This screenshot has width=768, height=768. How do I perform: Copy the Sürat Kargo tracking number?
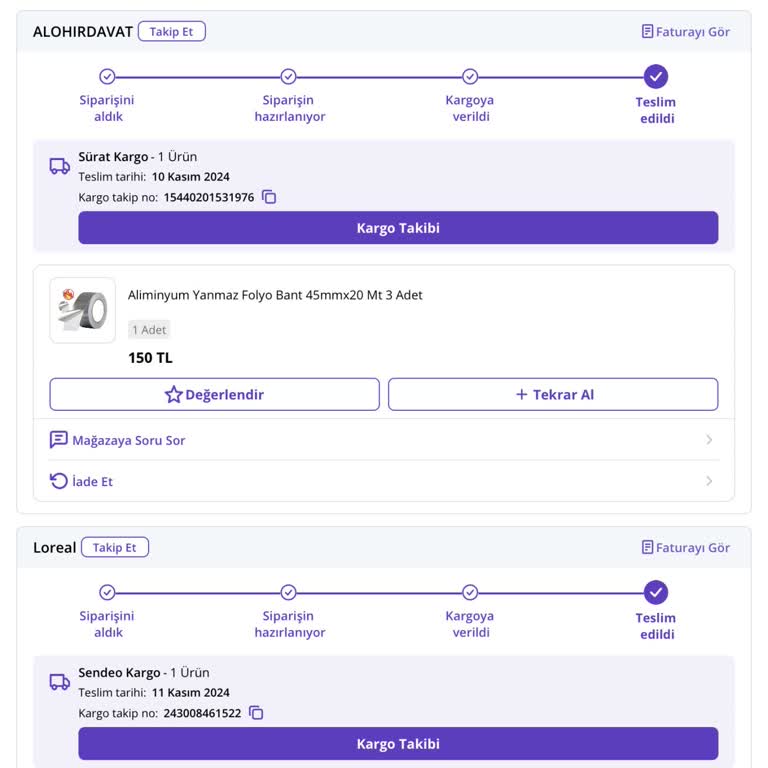point(269,197)
